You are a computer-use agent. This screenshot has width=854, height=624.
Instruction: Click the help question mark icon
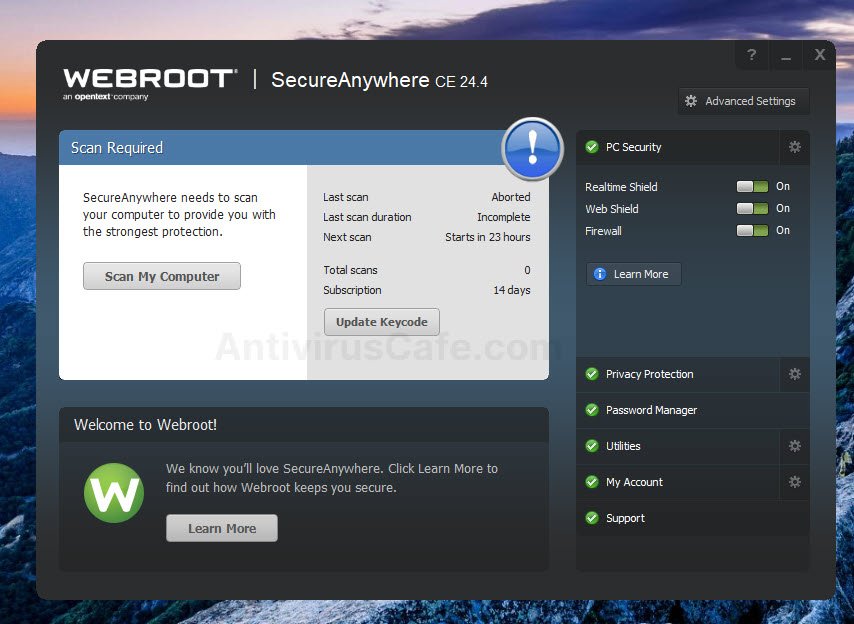pos(752,54)
